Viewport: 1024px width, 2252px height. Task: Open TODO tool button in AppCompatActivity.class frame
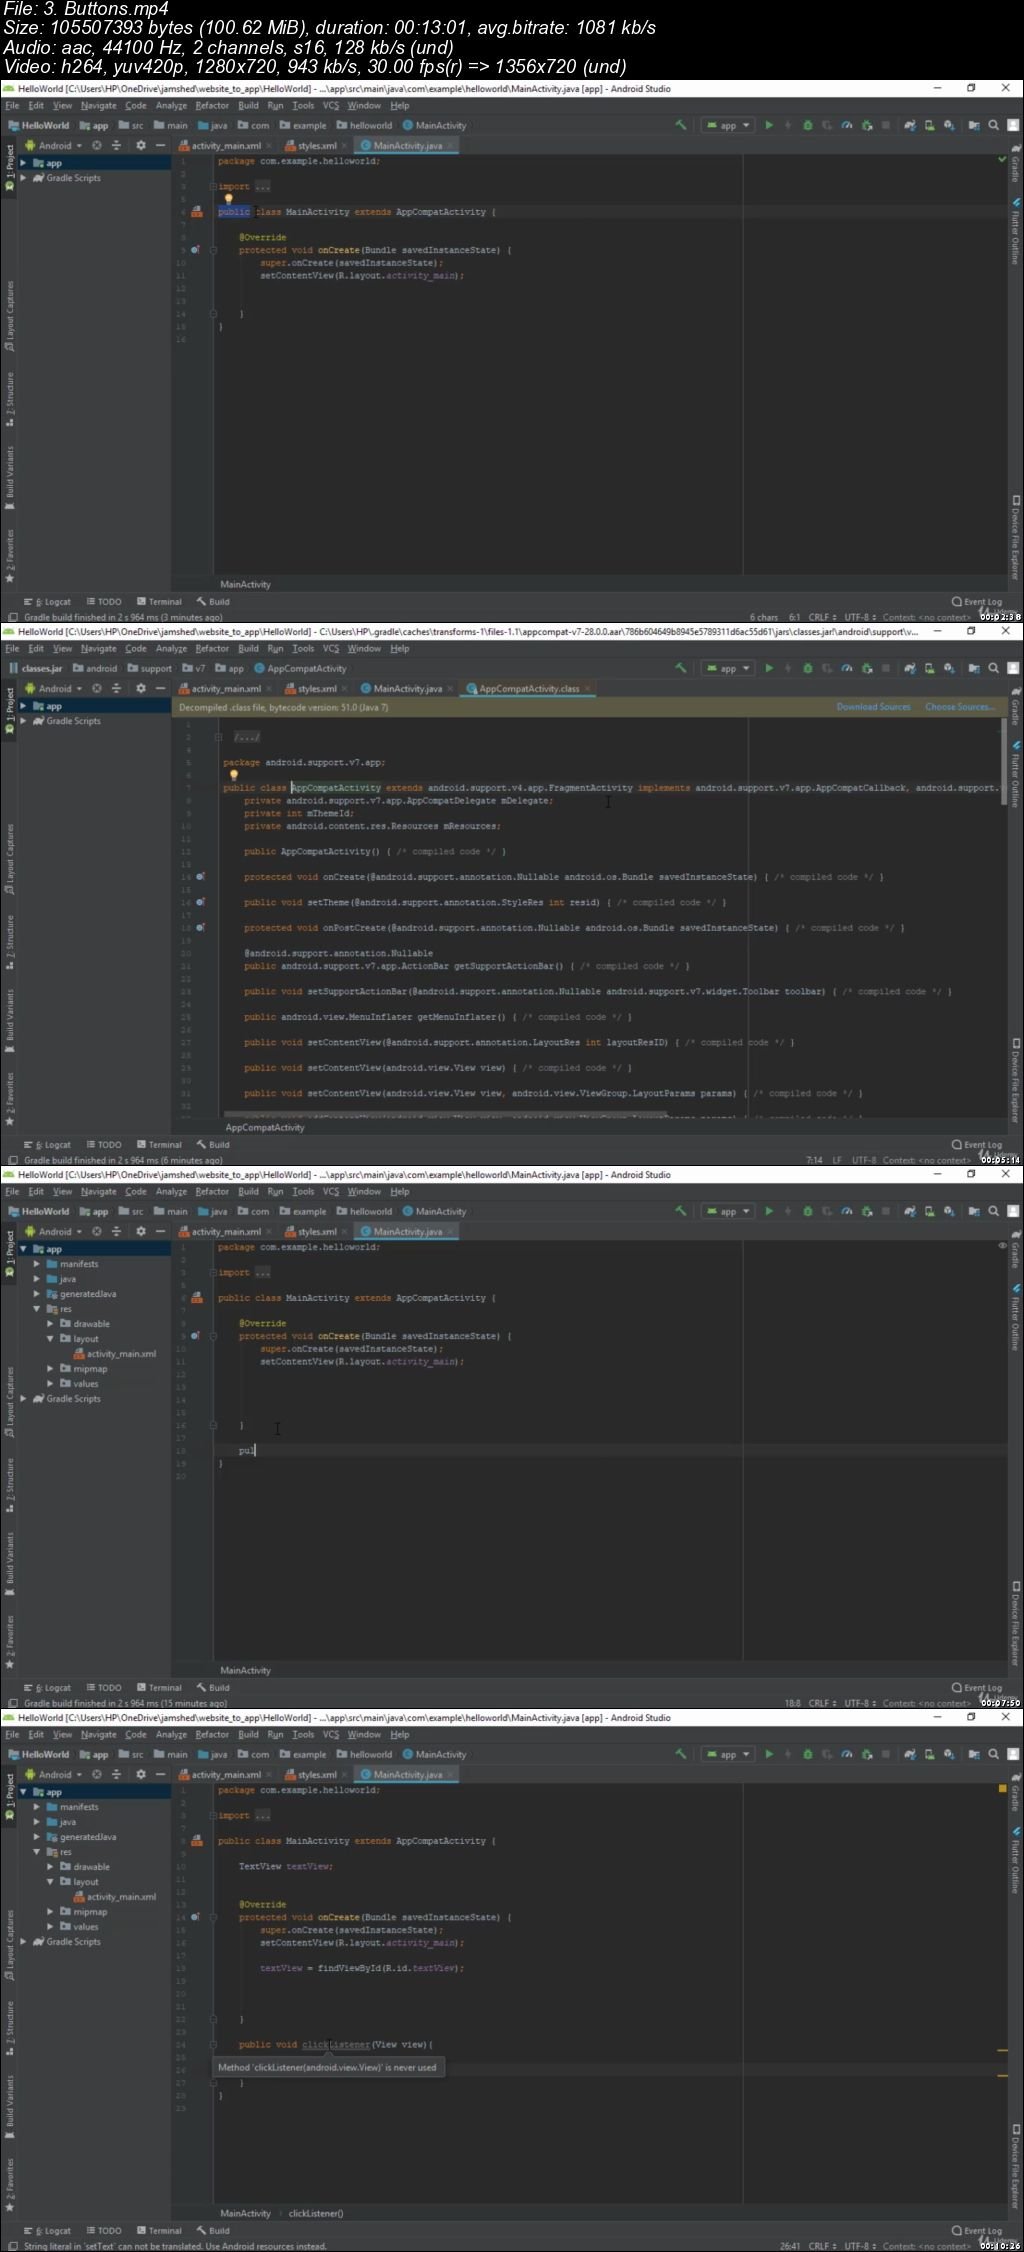tap(104, 1145)
